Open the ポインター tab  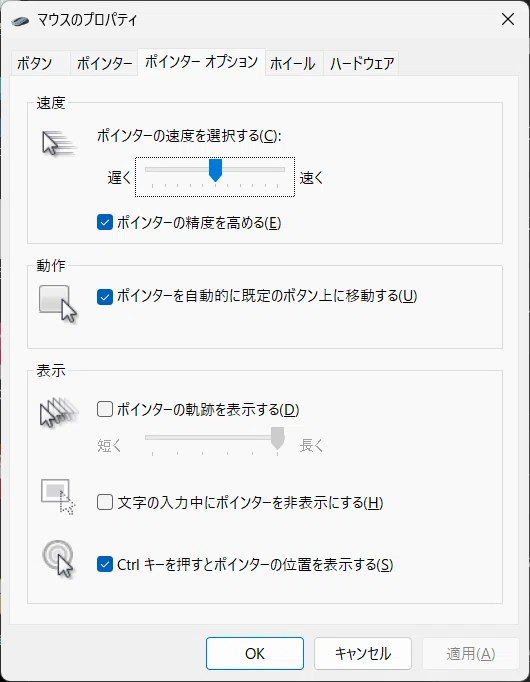coord(104,64)
